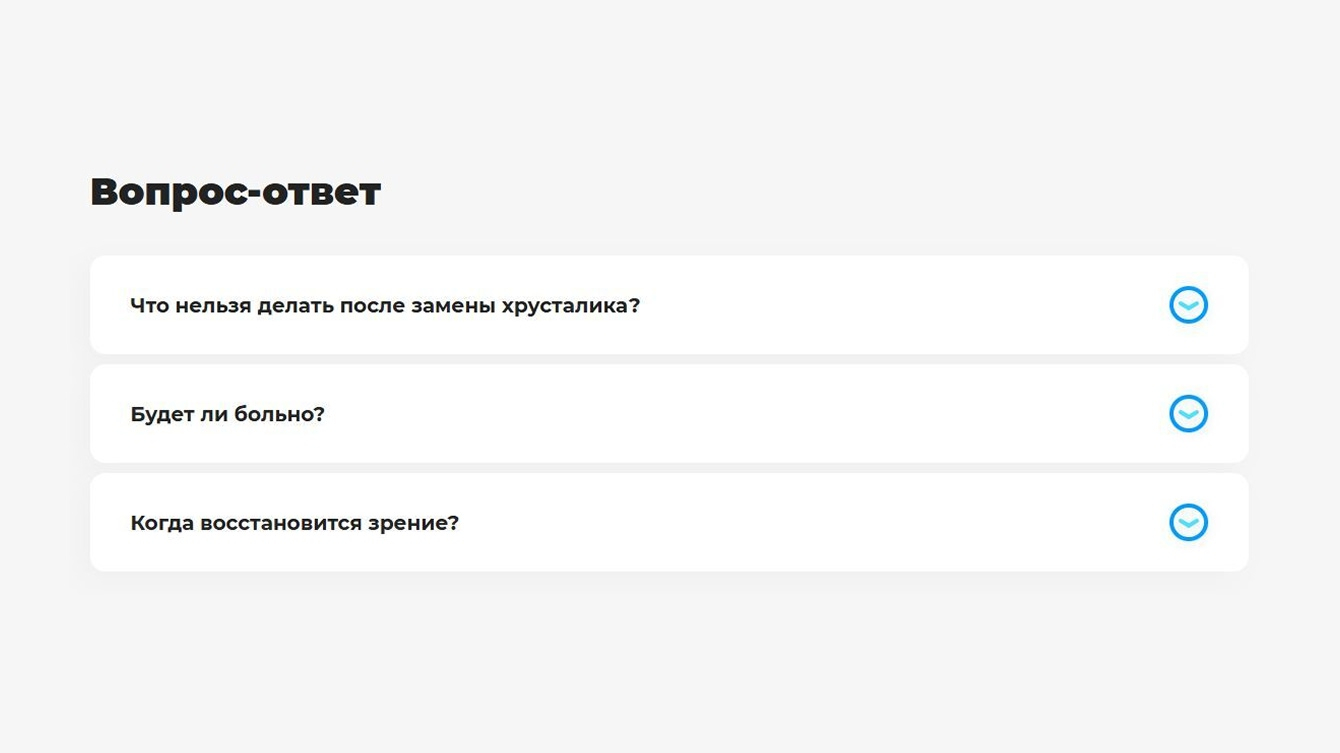Click the question text "Что нельзя делать после замены хрусталика?"
This screenshot has width=1340, height=753.
[384, 305]
